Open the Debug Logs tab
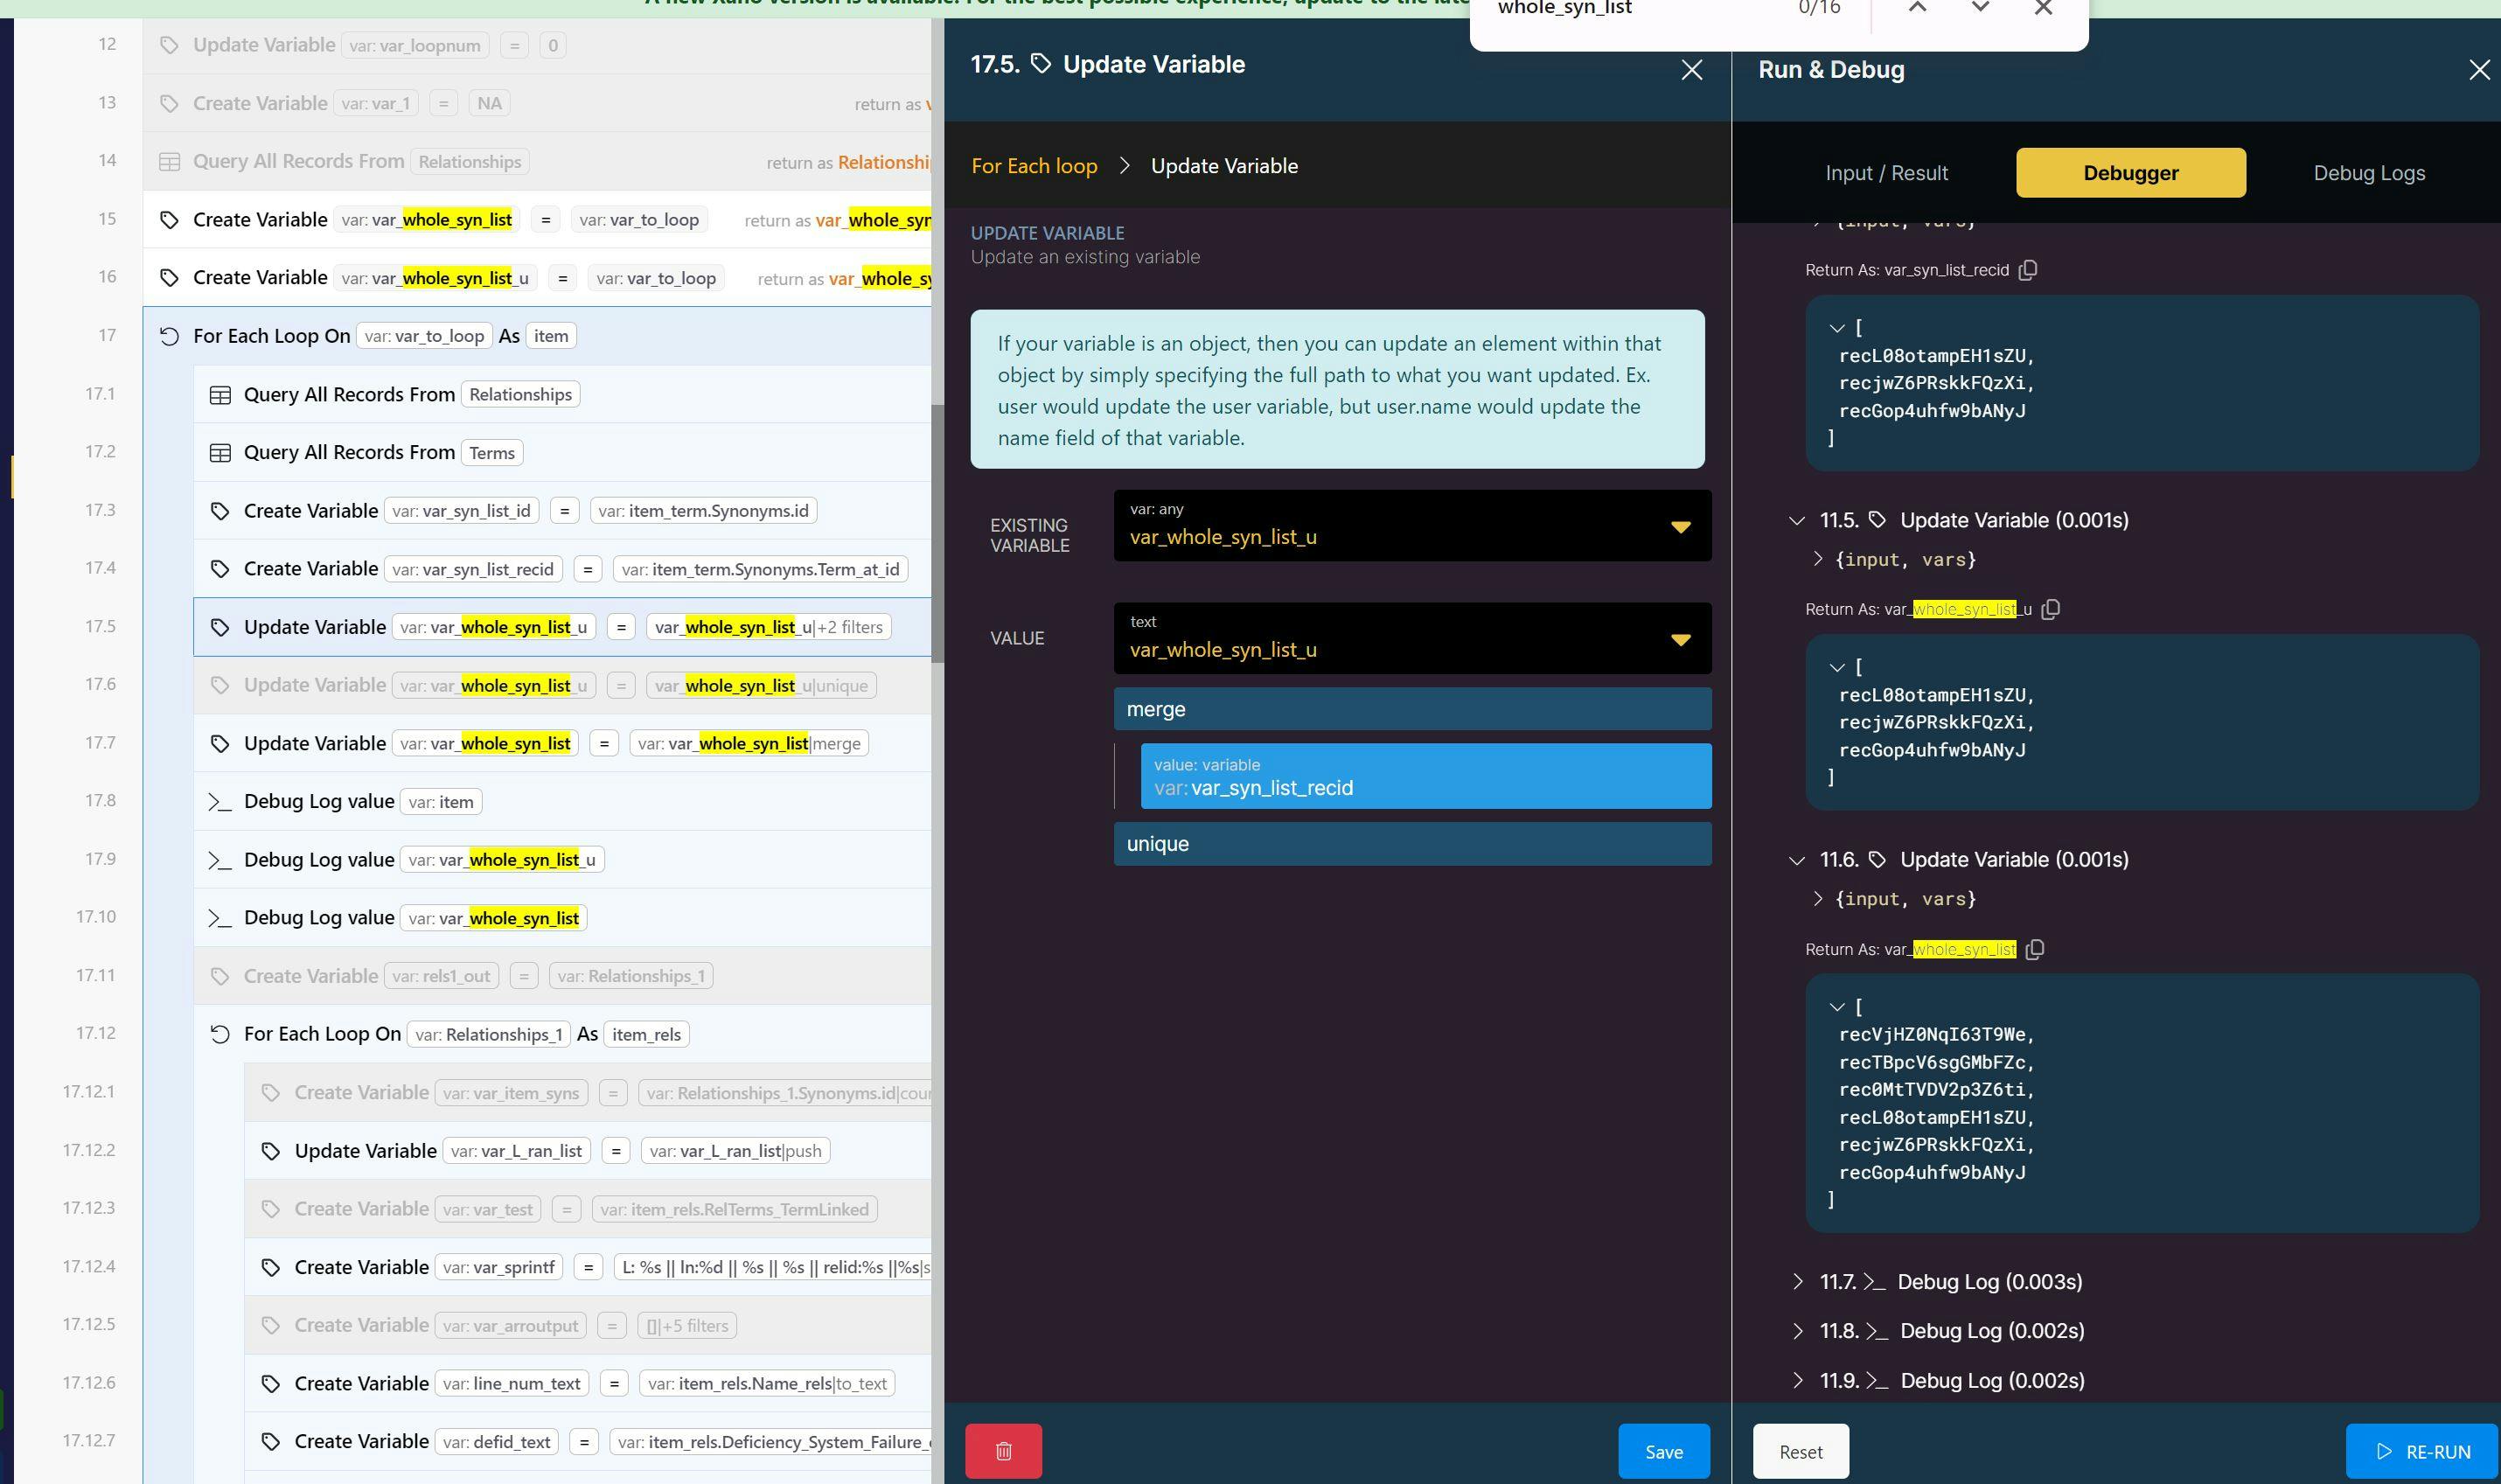The width and height of the screenshot is (2501, 1484). pos(2368,173)
